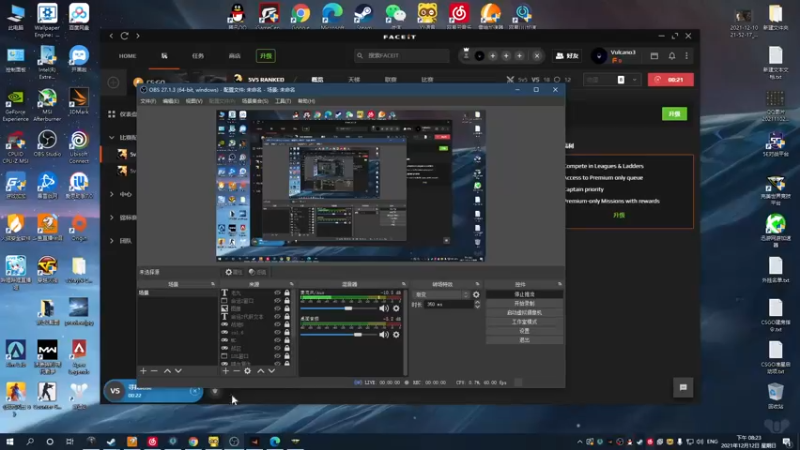Screen dimensions: 800x450
Task: Open OBS 编辑(E) menu
Action: pos(170,101)
